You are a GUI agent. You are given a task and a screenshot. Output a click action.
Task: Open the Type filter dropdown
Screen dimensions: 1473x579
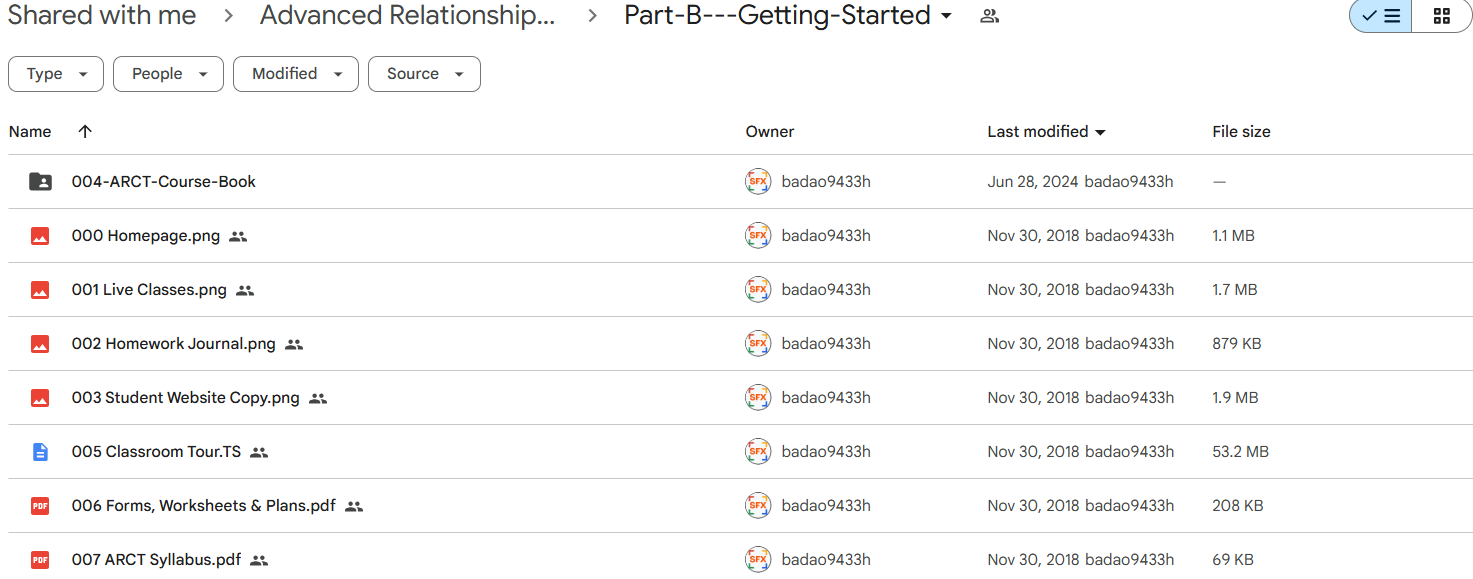pos(56,74)
